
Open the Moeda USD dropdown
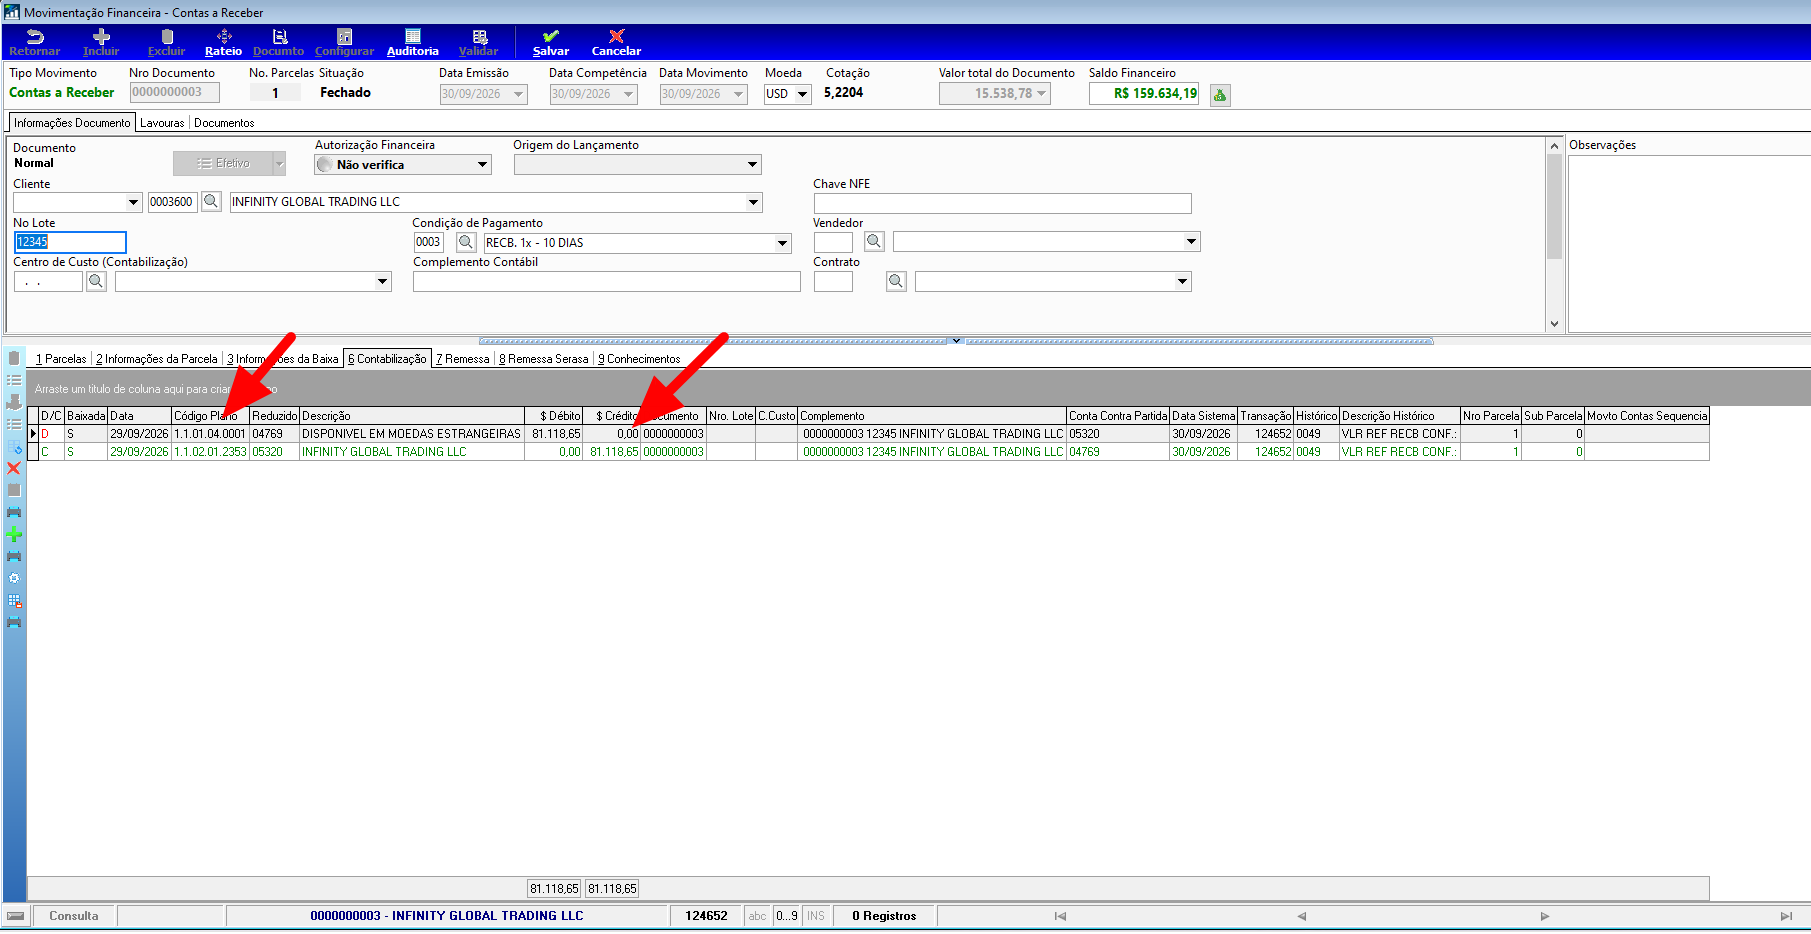[802, 94]
